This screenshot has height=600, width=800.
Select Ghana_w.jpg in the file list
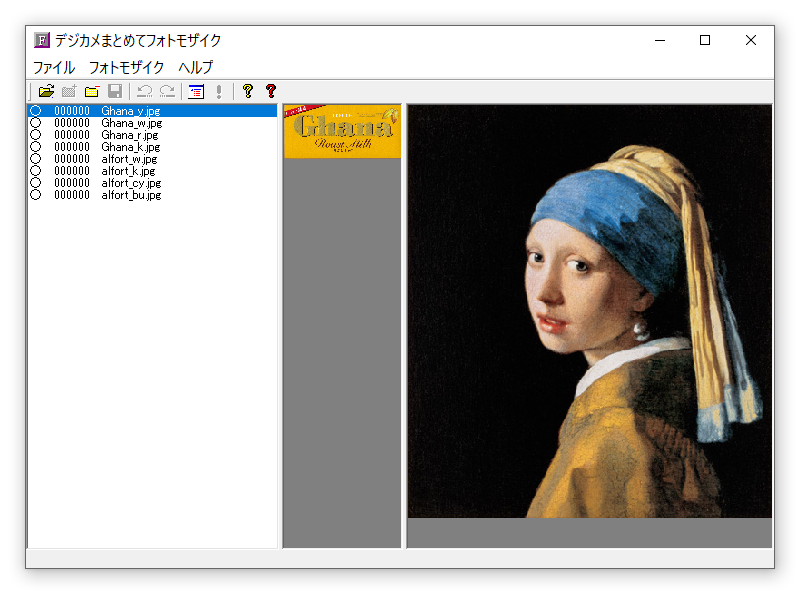tap(152, 123)
